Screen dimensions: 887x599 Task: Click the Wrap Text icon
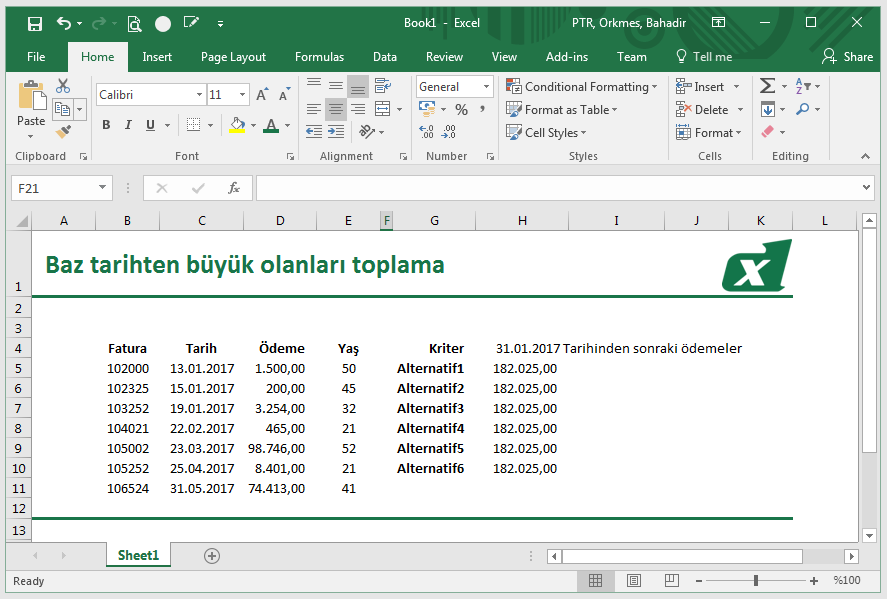[x=383, y=86]
